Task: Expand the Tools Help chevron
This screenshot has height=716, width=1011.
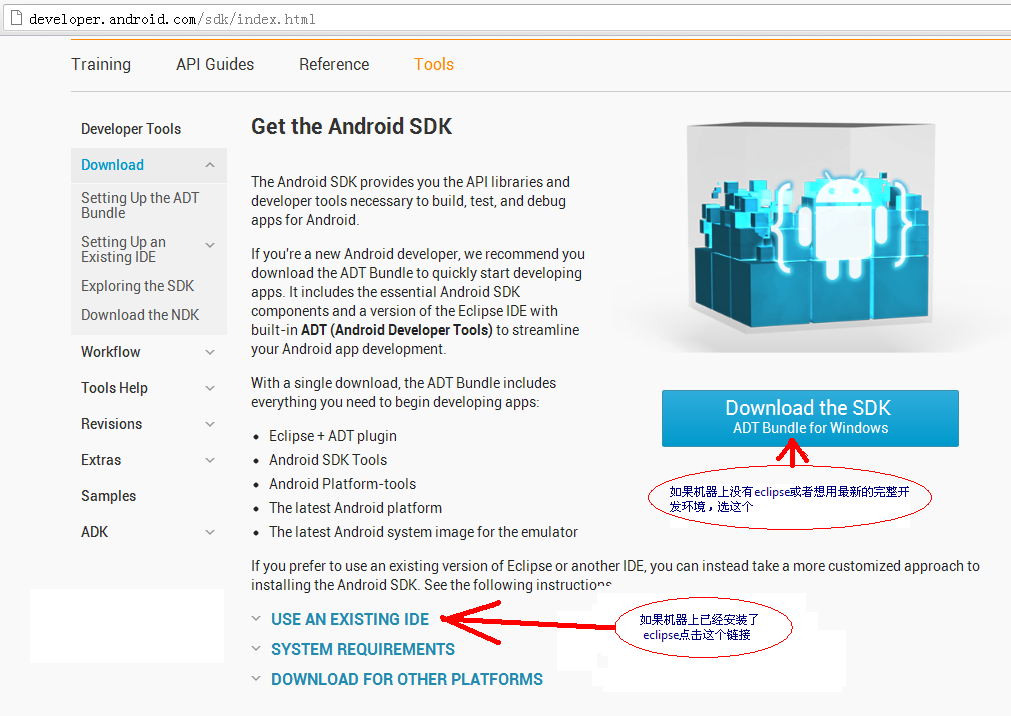Action: click(x=210, y=388)
